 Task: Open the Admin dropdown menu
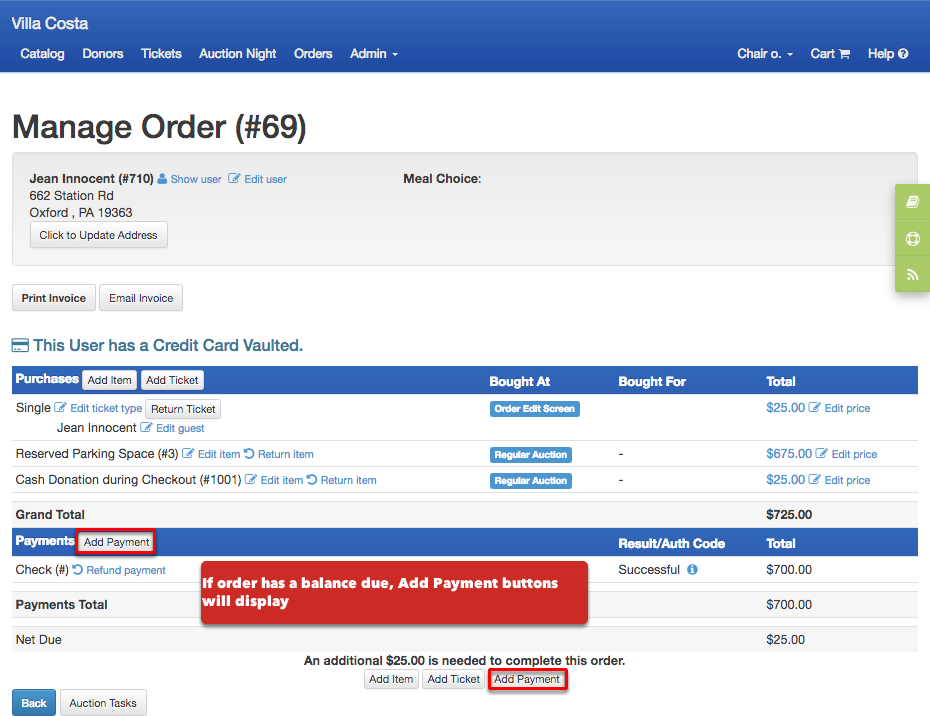pos(374,54)
